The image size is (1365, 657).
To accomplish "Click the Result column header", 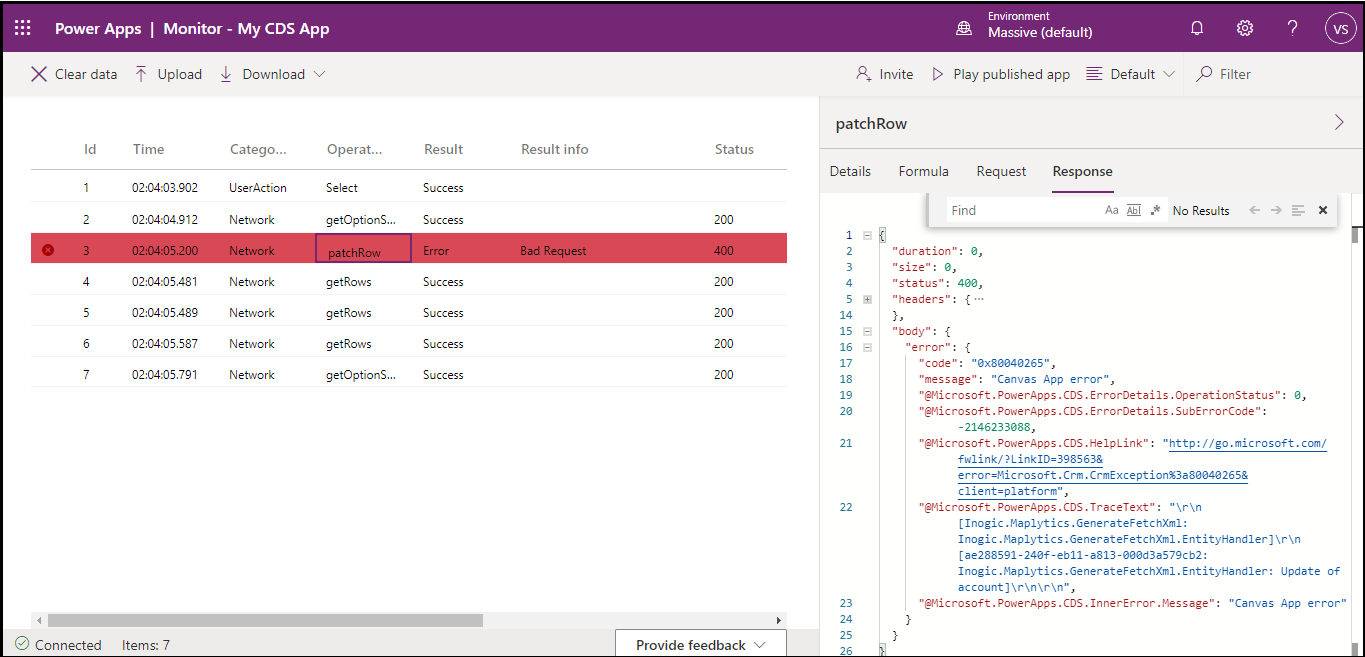I will tap(443, 149).
